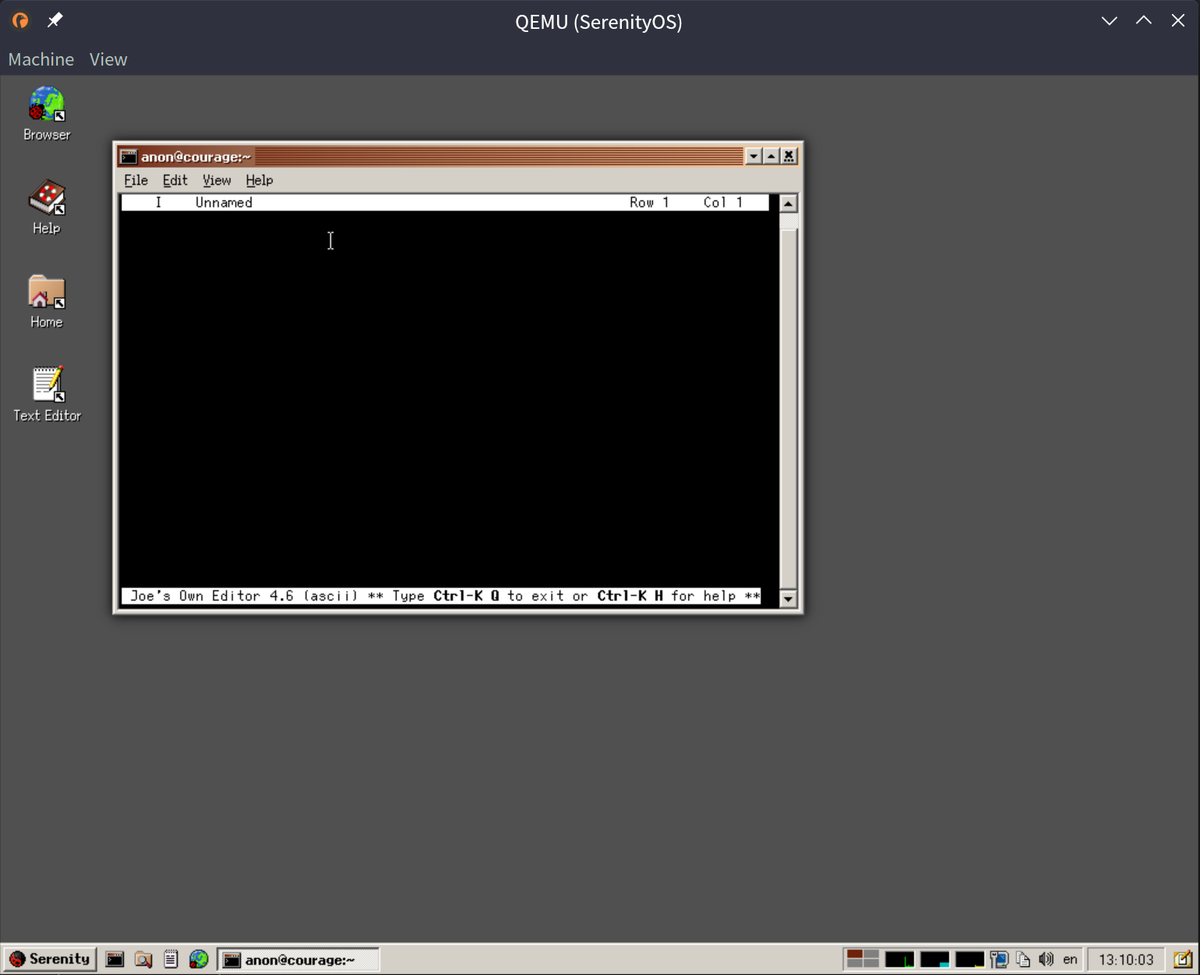Activate the anon@courage taskbar window button
The width and height of the screenshot is (1200, 975).
point(297,959)
